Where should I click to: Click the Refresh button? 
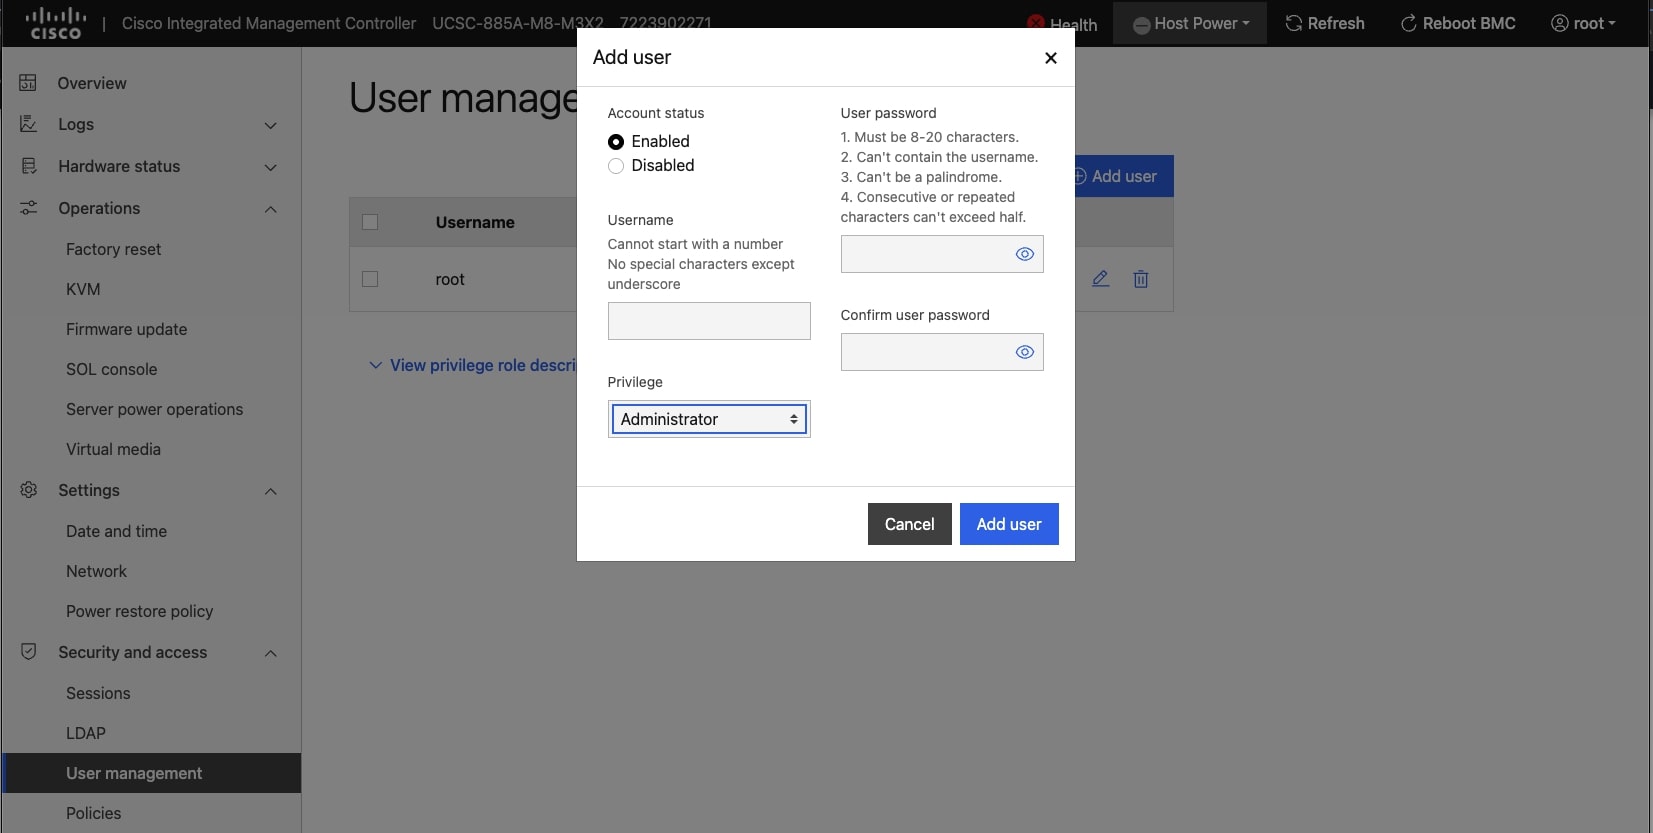click(1324, 23)
